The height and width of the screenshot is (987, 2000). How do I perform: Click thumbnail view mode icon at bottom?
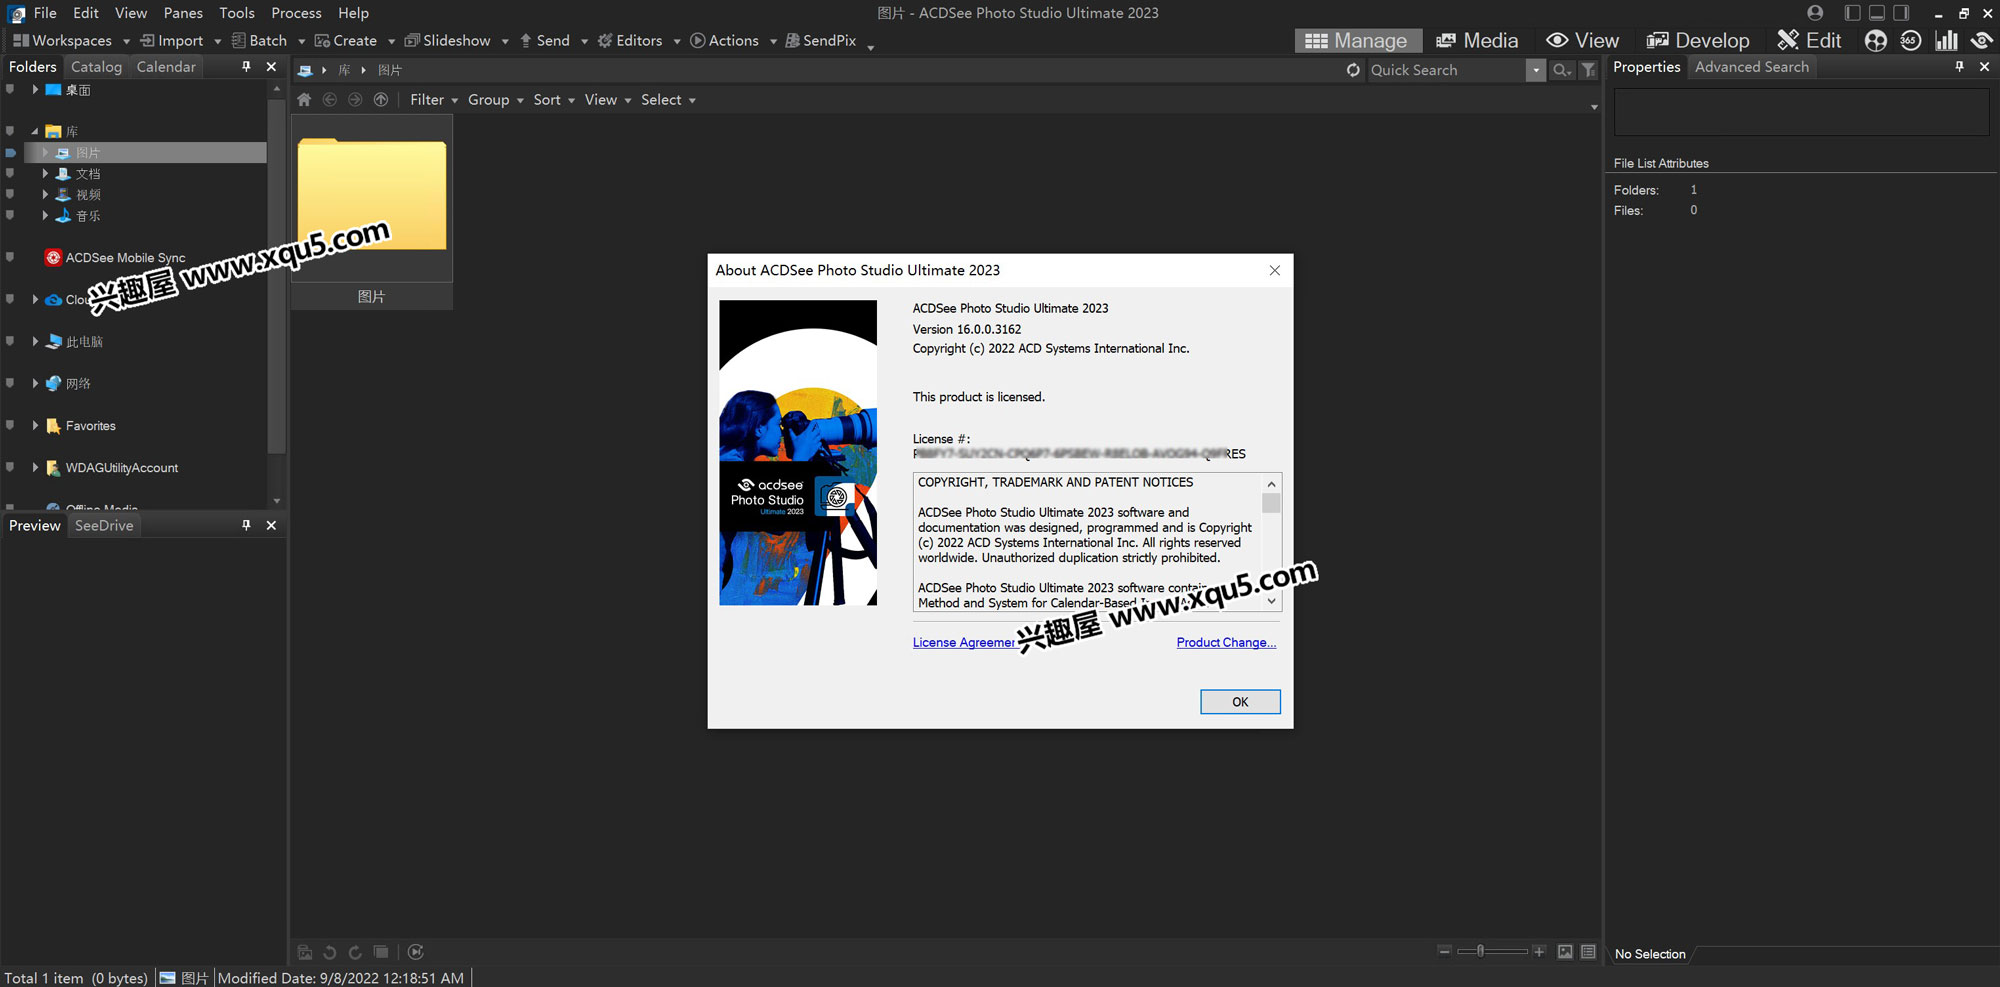point(1565,952)
